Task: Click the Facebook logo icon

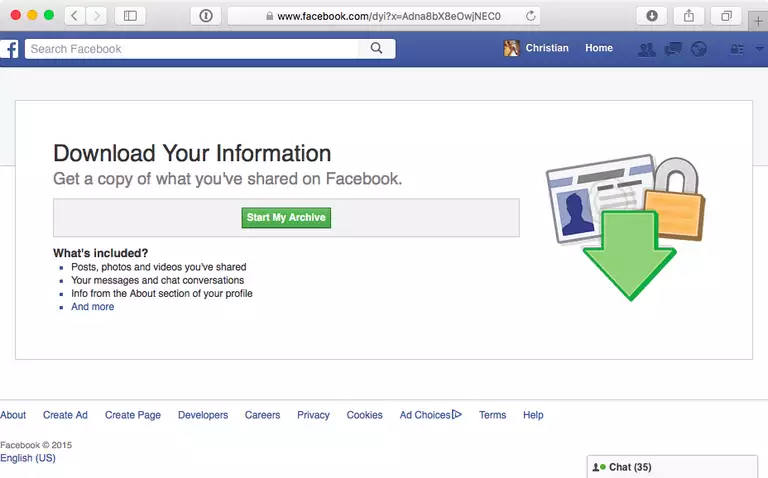Action: coord(9,49)
